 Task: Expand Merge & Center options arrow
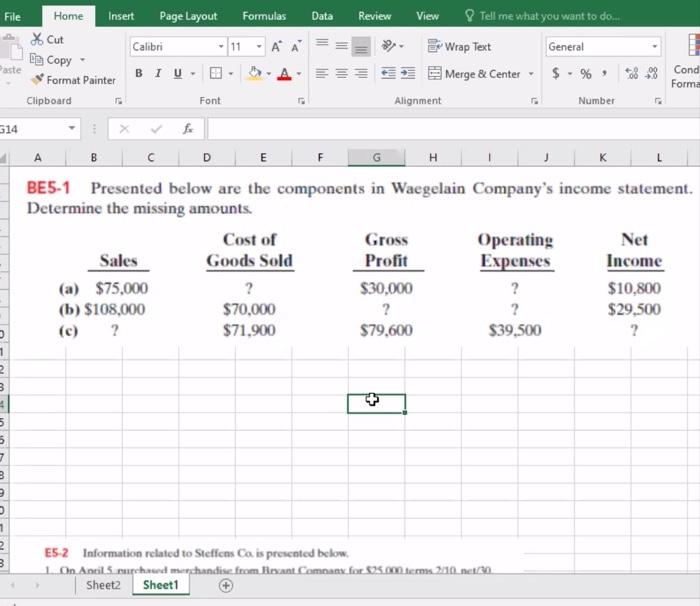(531, 74)
